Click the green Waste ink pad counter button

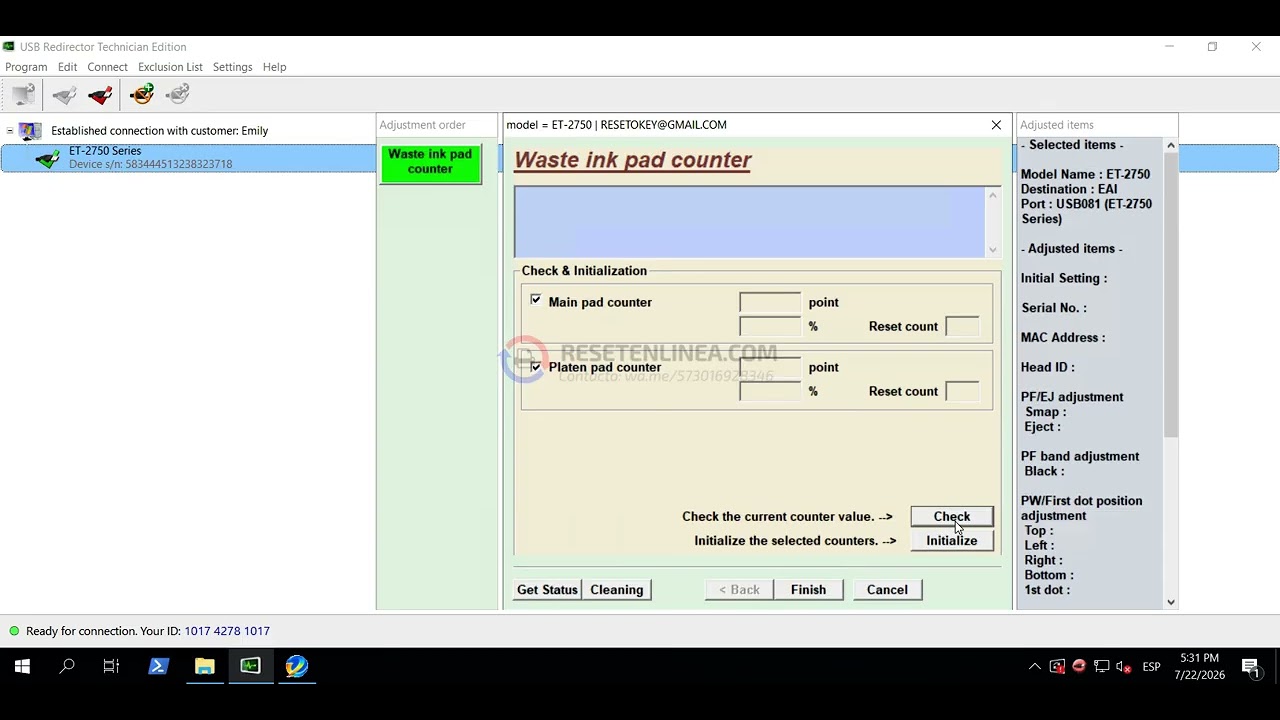pyautogui.click(x=430, y=163)
